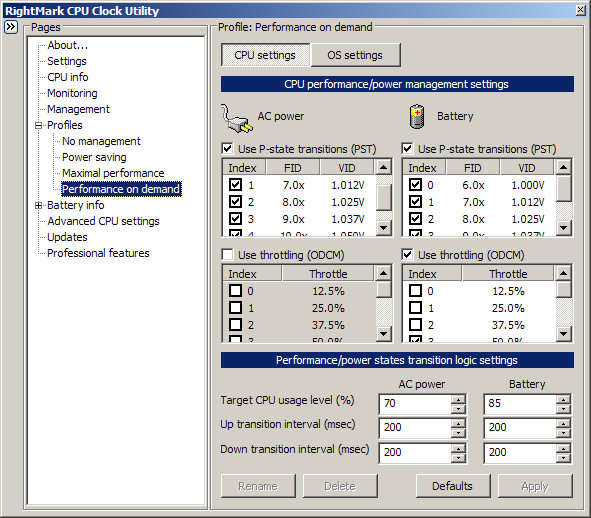Click the double-arrow collapse pages icon
The height and width of the screenshot is (518, 591).
pyautogui.click(x=11, y=27)
